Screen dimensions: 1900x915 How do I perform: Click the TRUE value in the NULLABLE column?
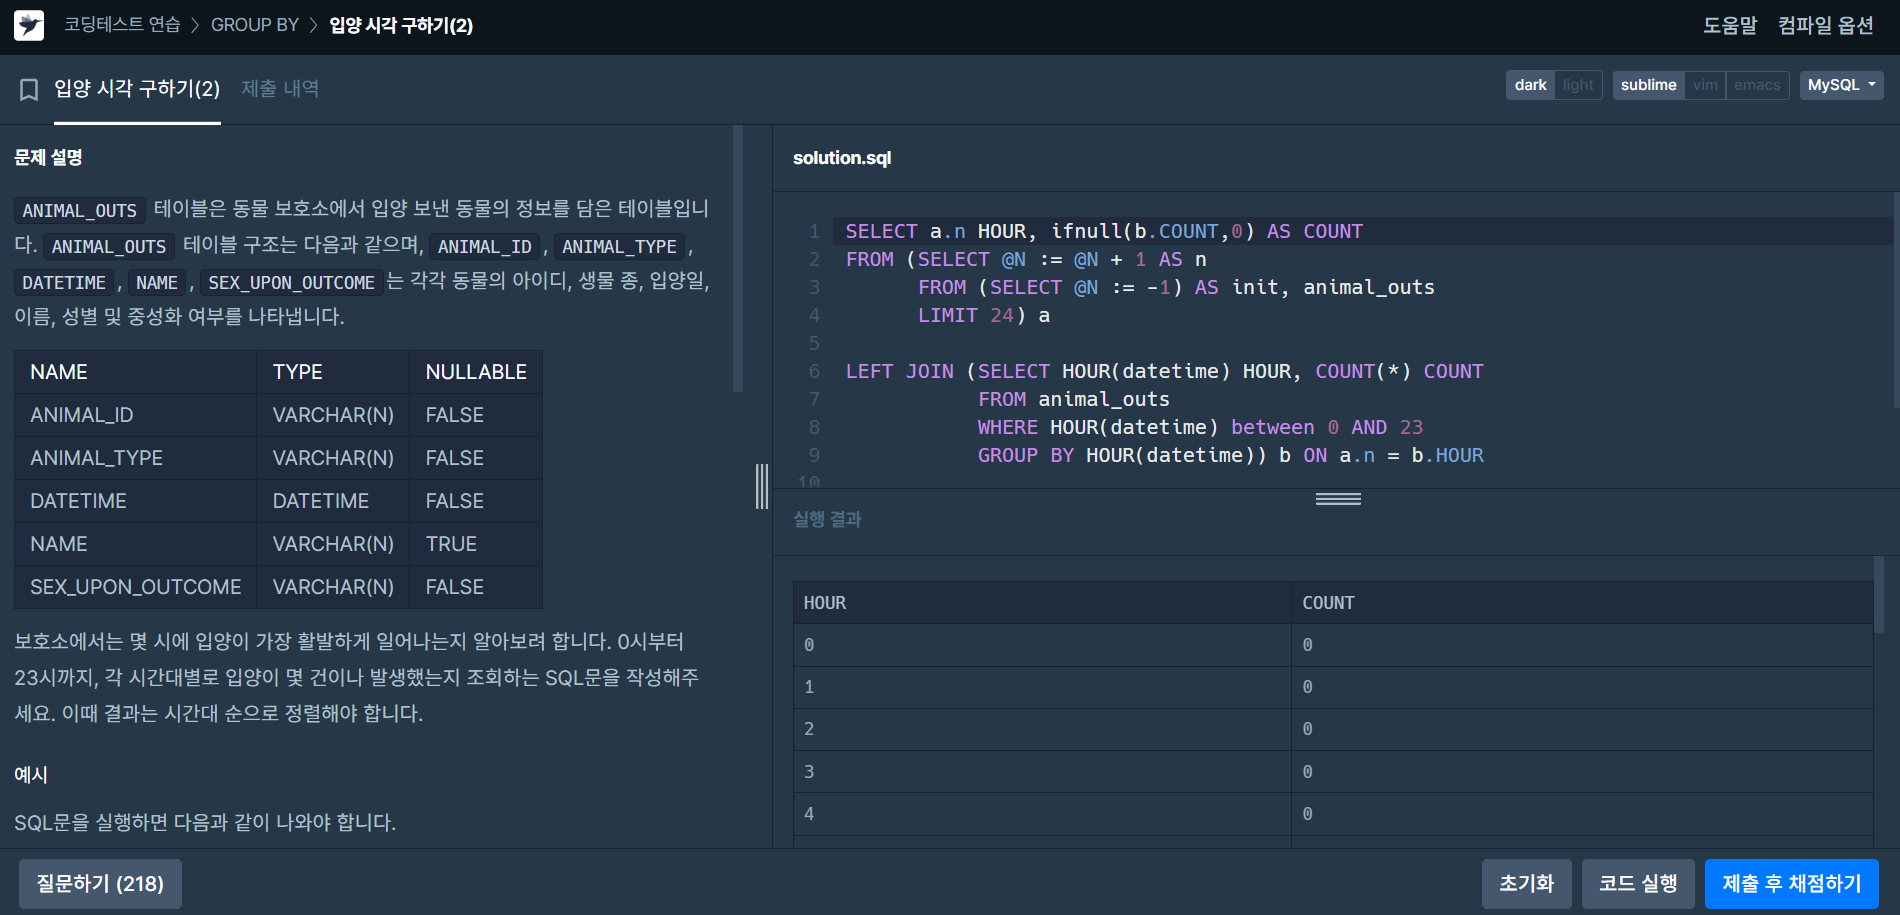point(476,544)
